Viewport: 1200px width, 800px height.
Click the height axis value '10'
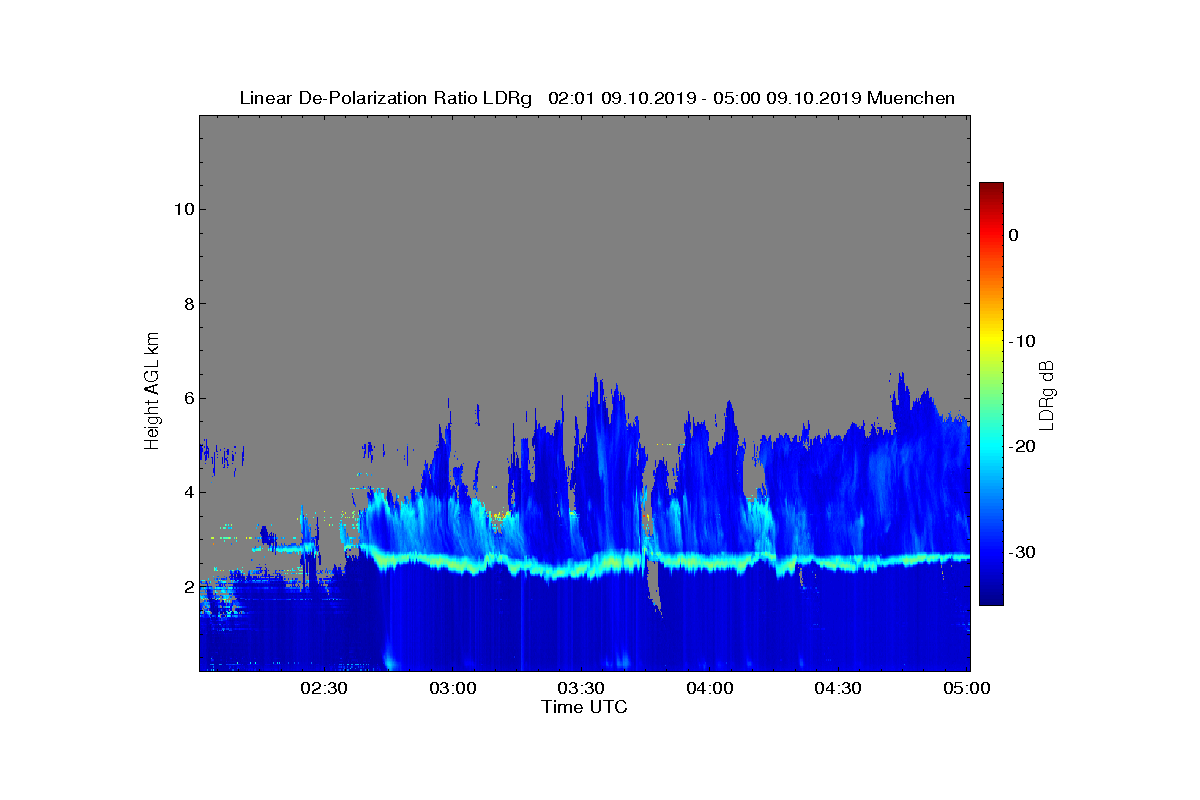[183, 209]
